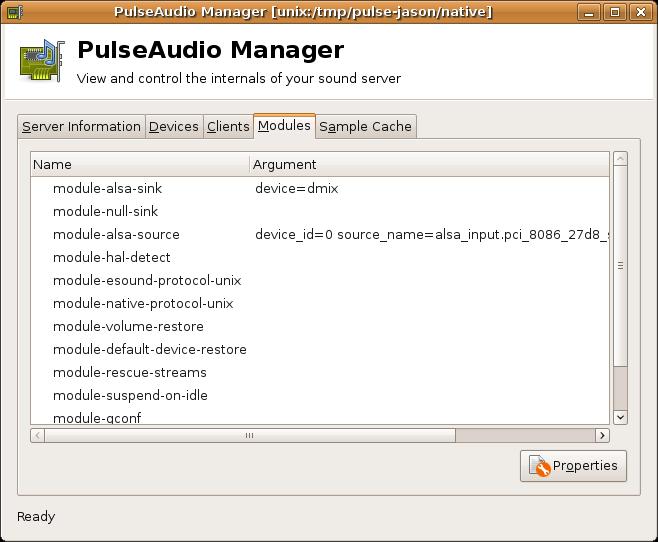Click the Properties button

573,466
